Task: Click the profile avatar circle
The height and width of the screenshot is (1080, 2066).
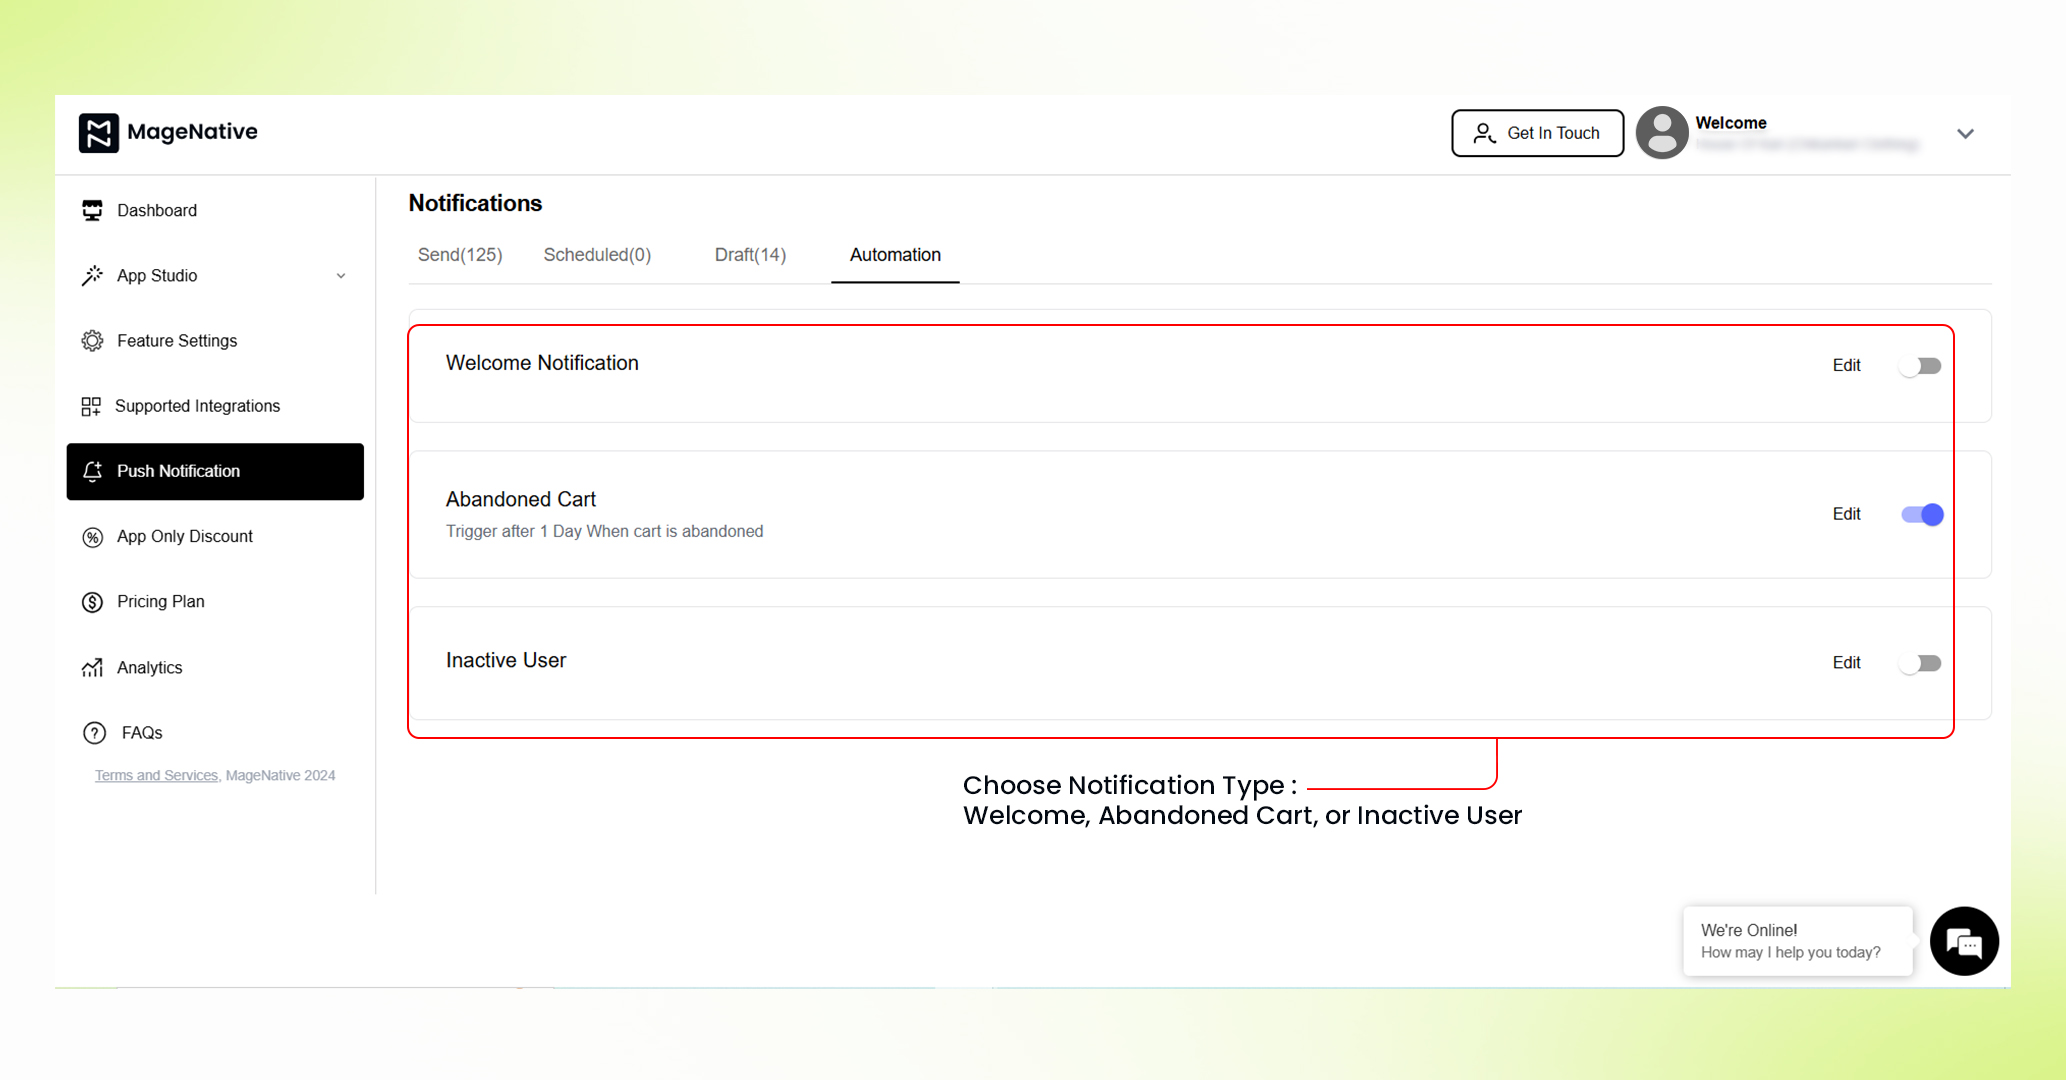Action: click(x=1661, y=132)
